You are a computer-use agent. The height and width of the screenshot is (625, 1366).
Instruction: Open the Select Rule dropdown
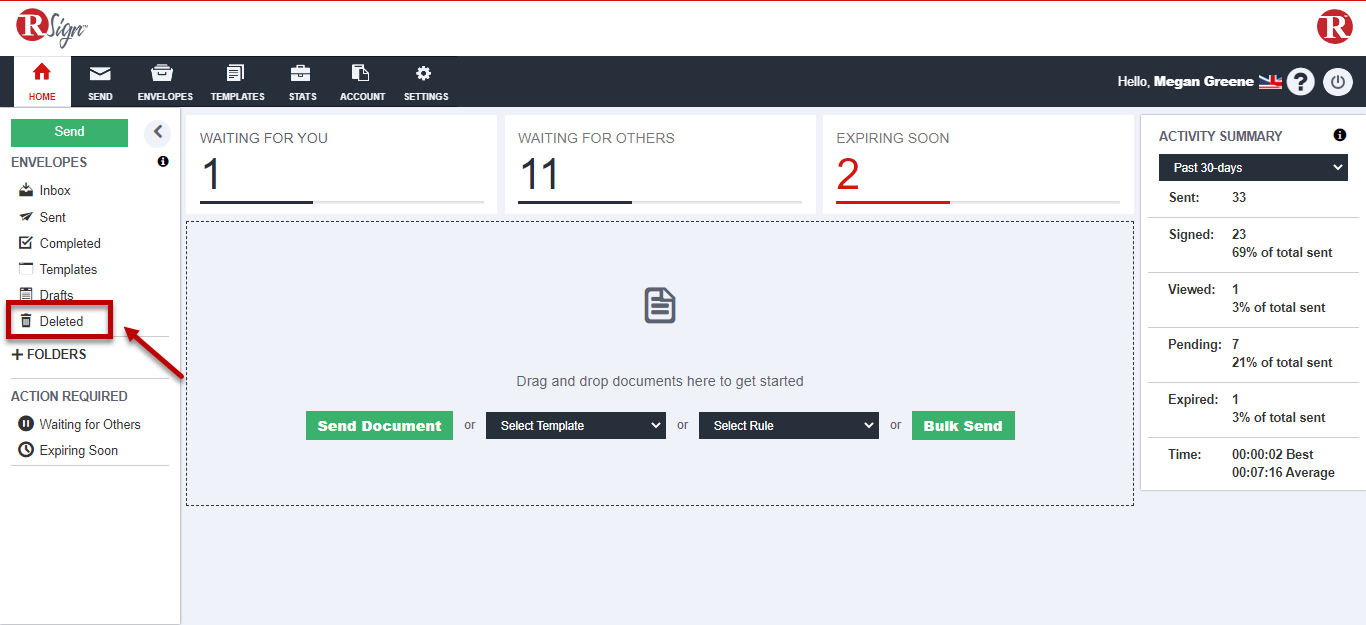(x=788, y=426)
